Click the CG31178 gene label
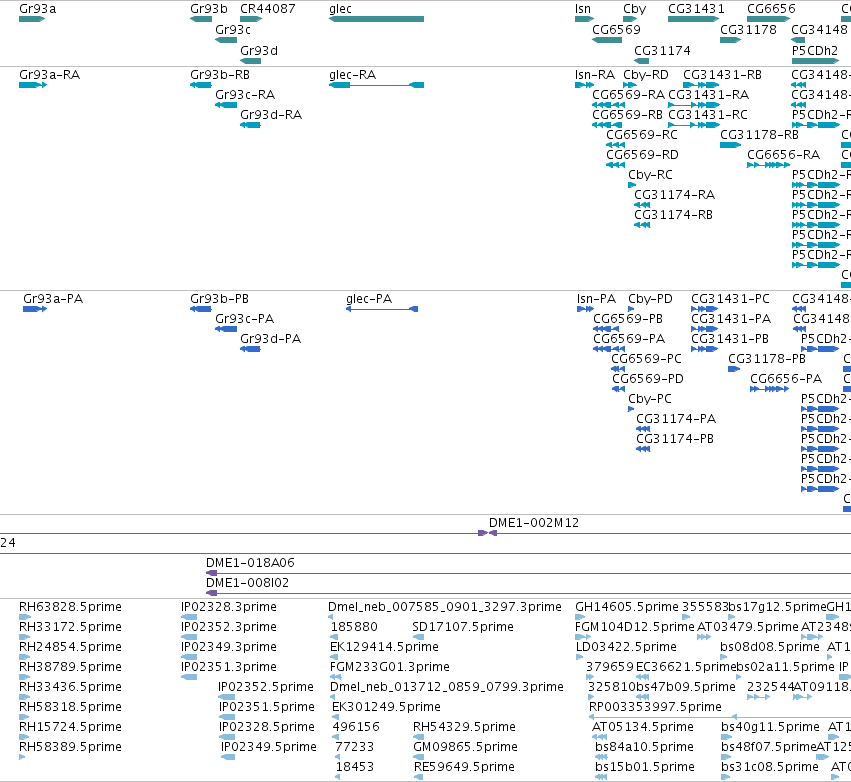Screen dimensions: 851x782 pos(748,29)
